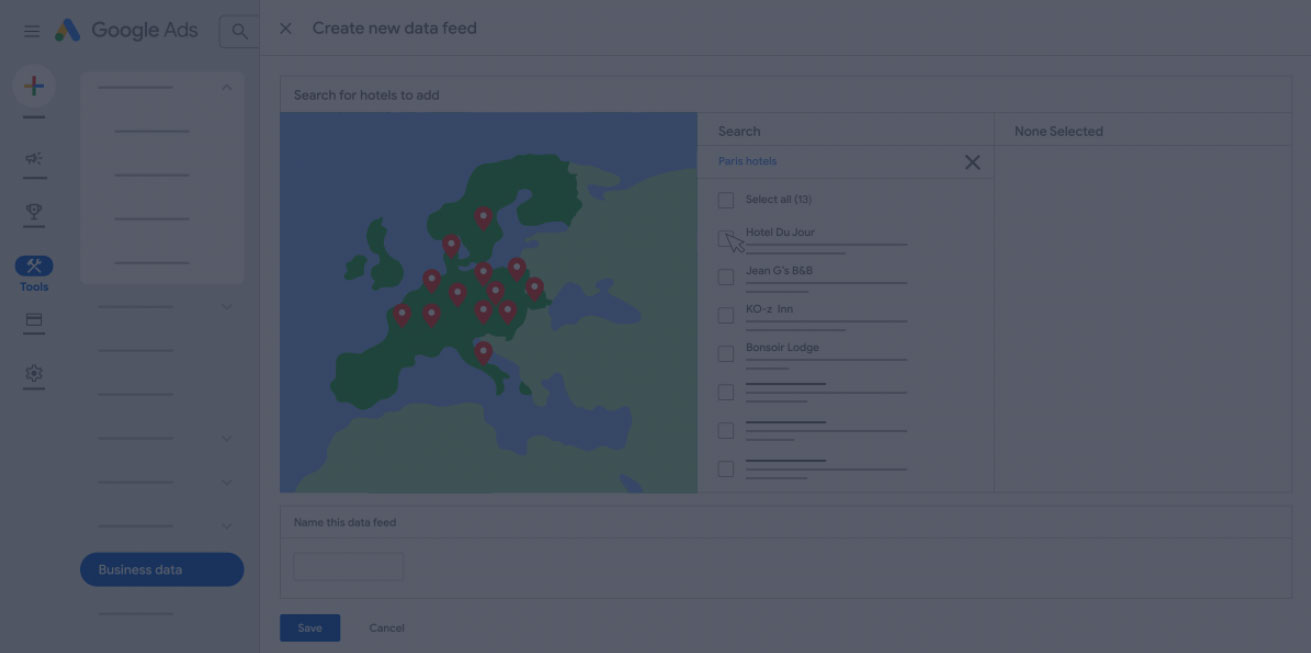Open the Tools wrench icon
Screen dimensions: 1311x653
click(x=34, y=266)
